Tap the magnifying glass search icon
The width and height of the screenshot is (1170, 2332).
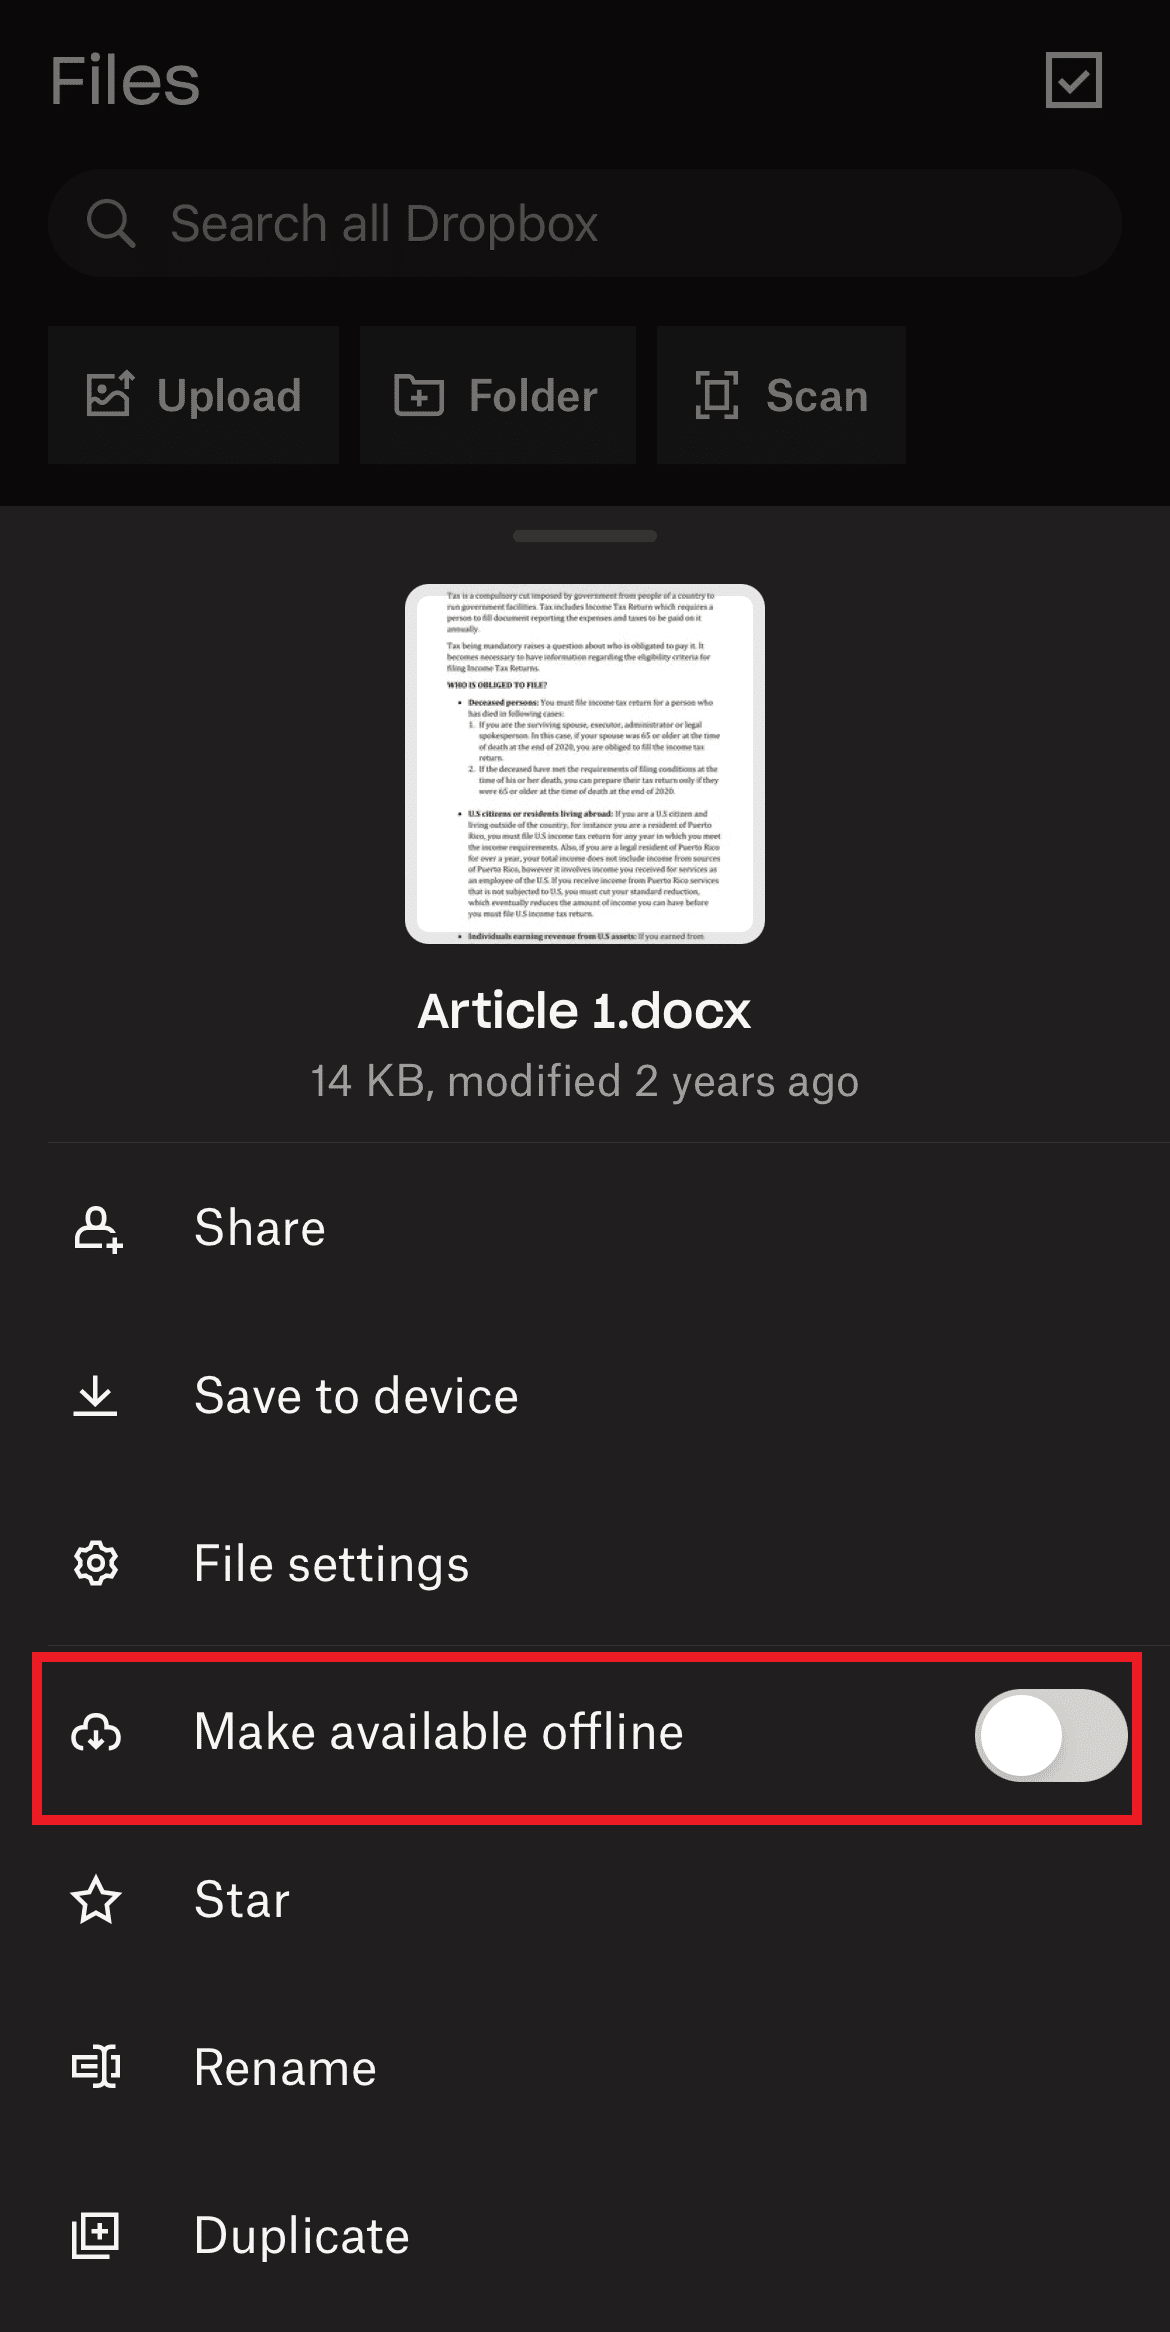110,223
